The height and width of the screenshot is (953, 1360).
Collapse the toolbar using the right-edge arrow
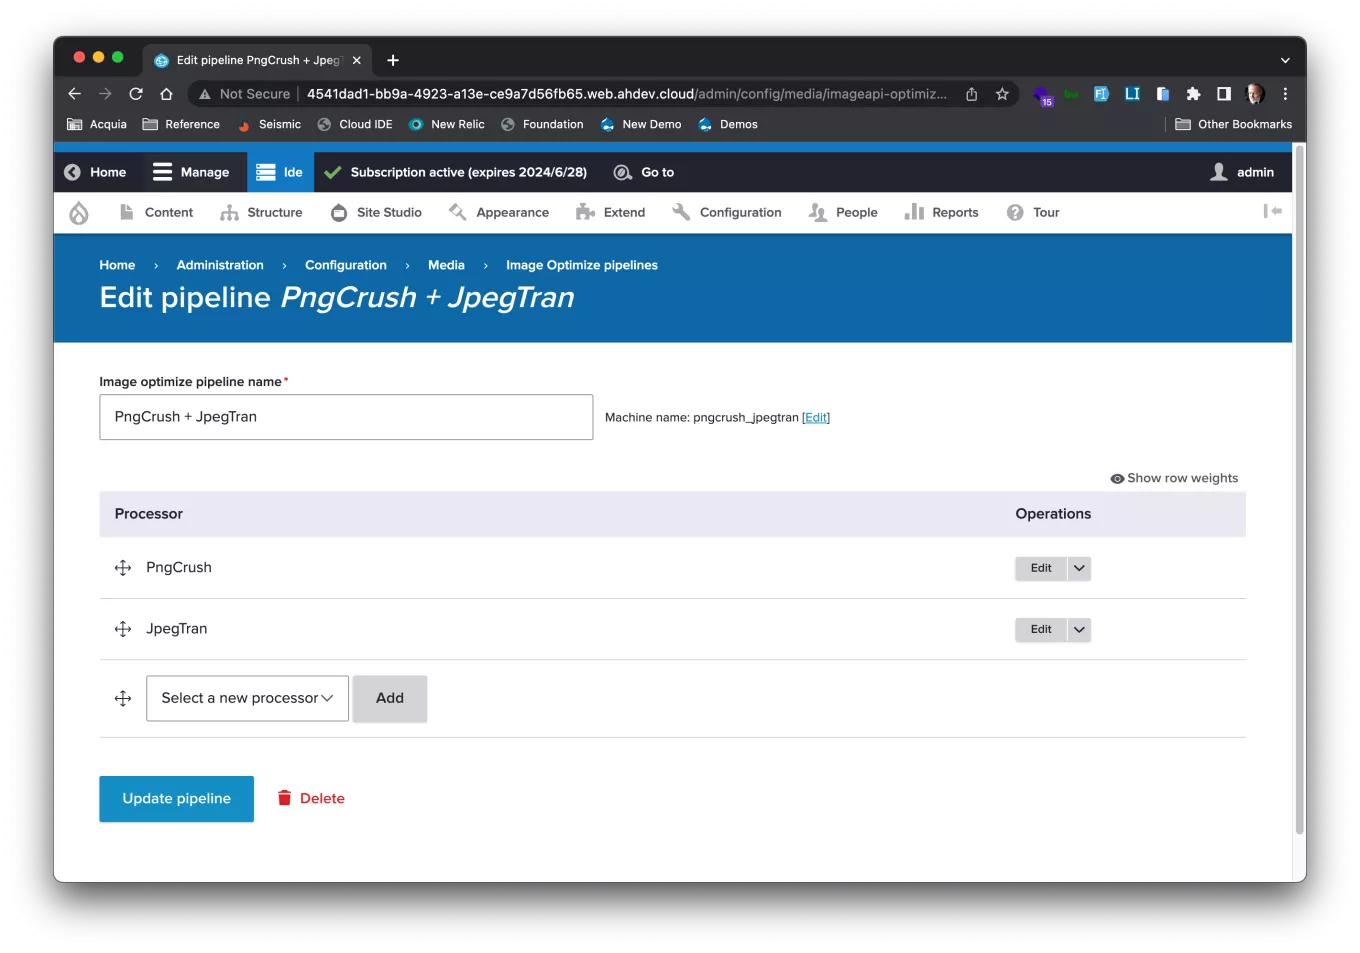1272,211
